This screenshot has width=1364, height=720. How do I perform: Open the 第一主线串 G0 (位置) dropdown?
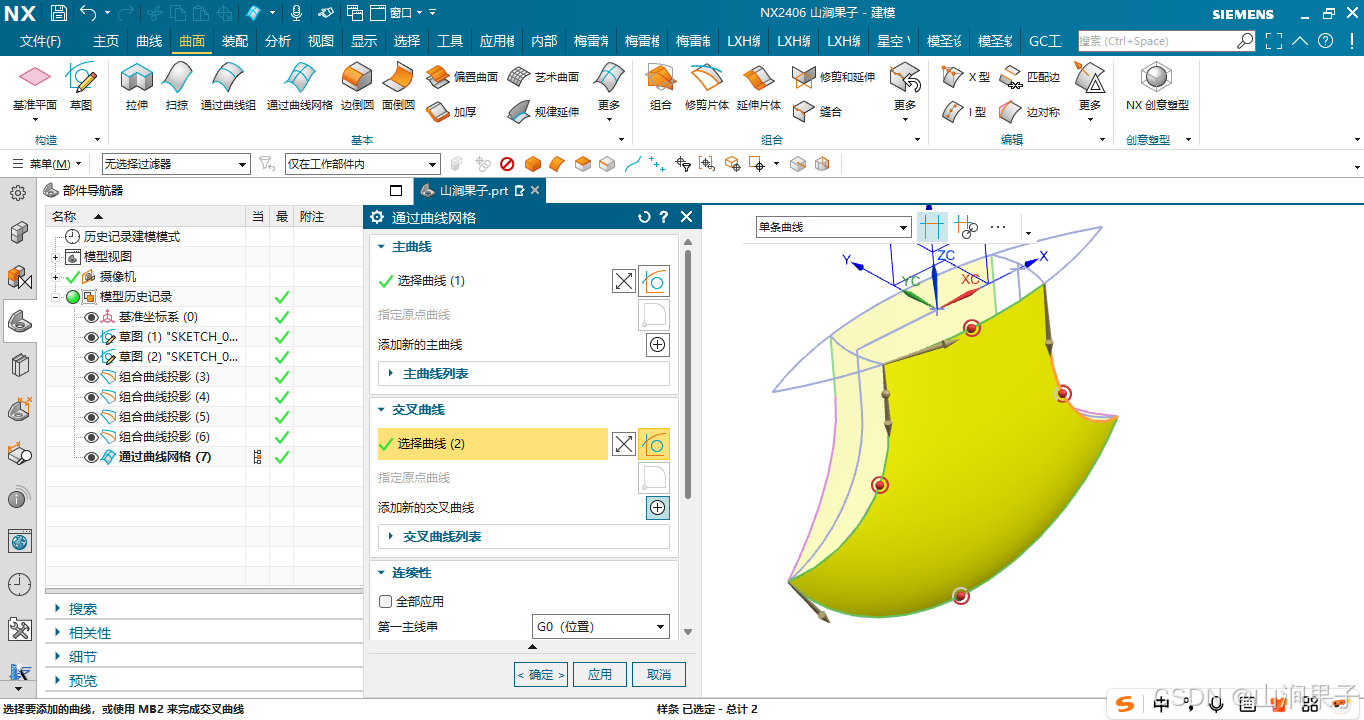tap(600, 627)
